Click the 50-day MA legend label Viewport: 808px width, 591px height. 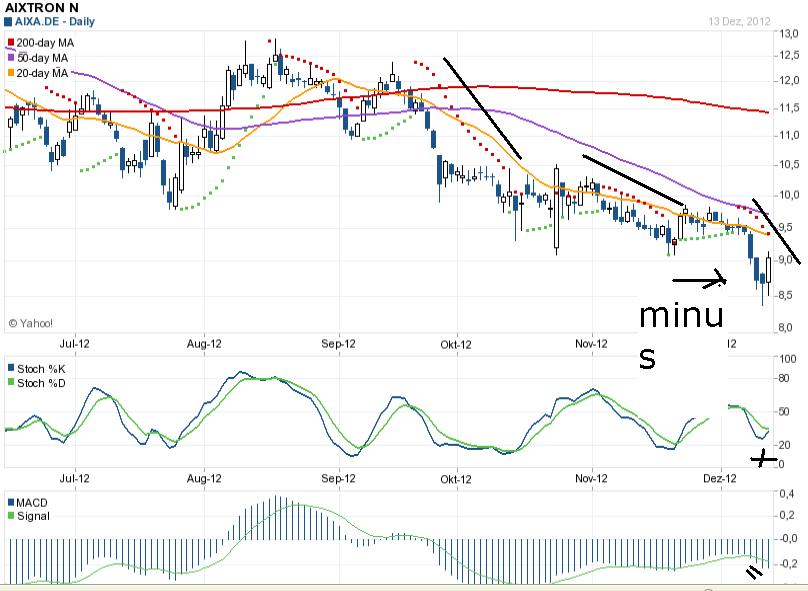coord(42,58)
